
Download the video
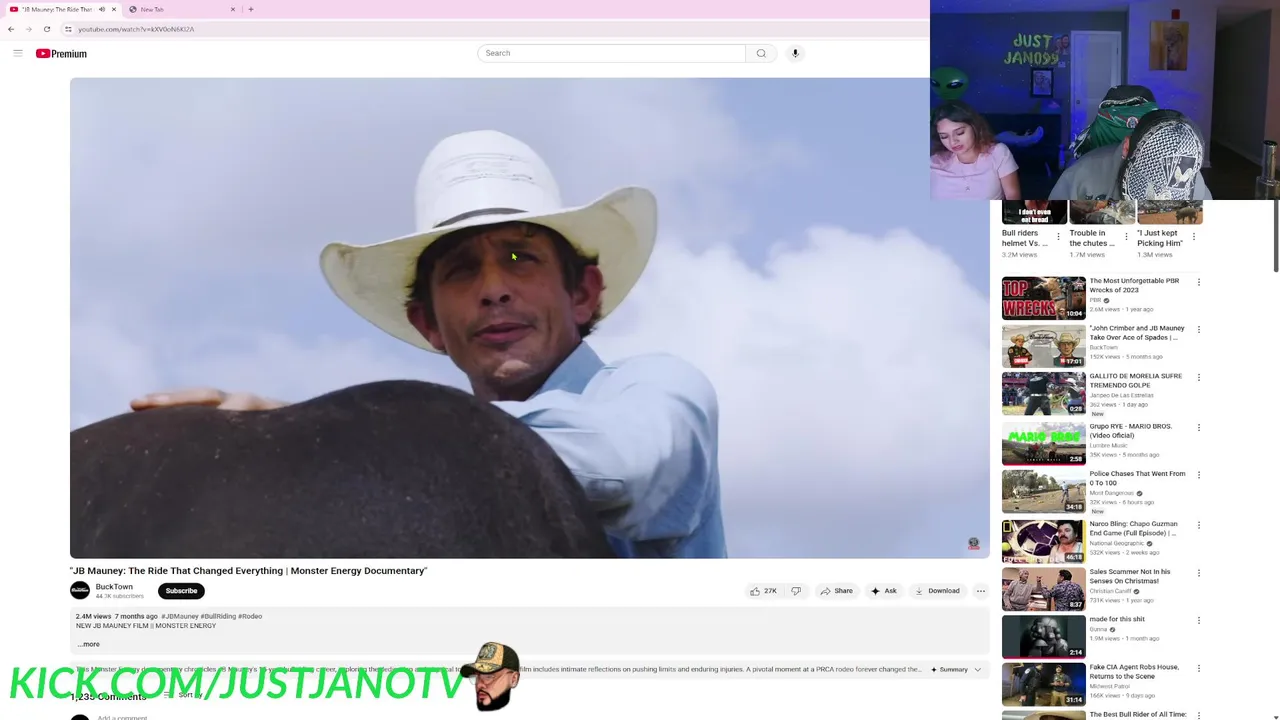click(x=937, y=591)
